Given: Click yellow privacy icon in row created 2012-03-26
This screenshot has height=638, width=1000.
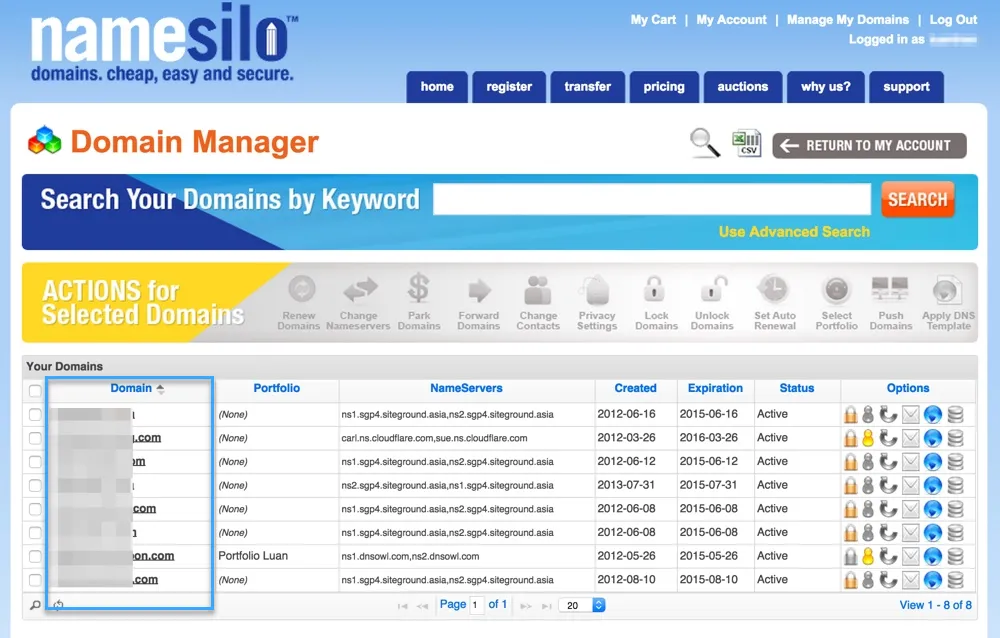Looking at the screenshot, I should point(868,438).
